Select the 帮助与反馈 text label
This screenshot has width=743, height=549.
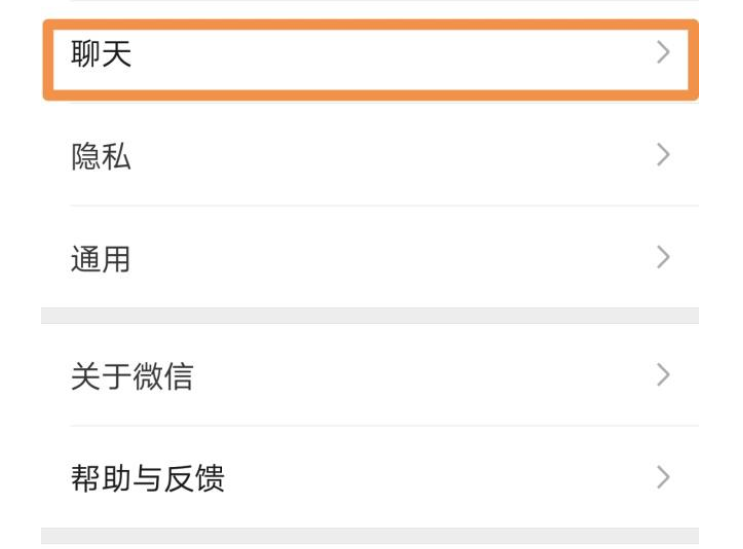(x=147, y=479)
